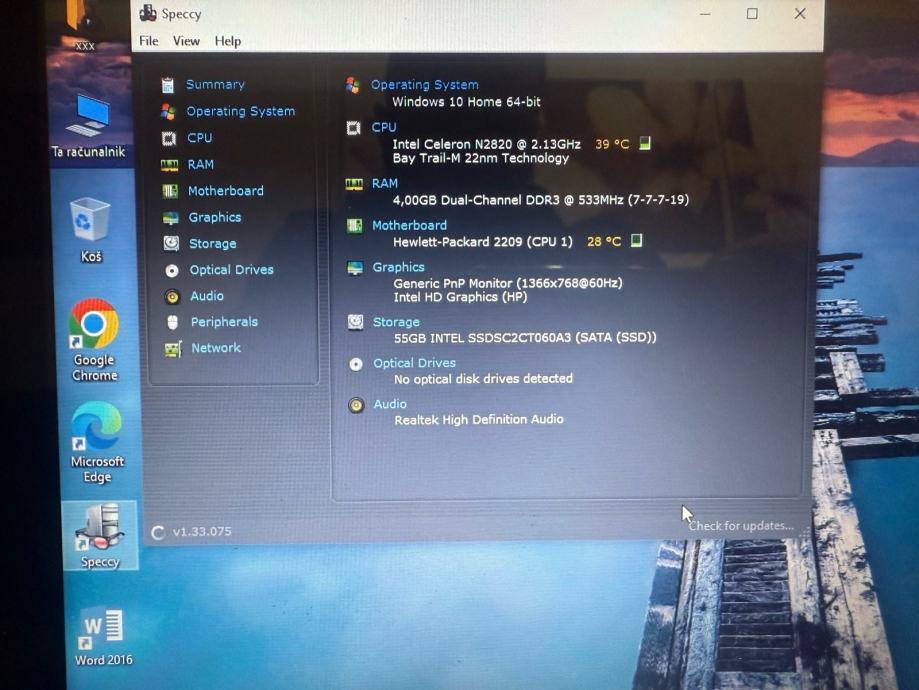Click the RAM icon in summary pane

tap(354, 184)
